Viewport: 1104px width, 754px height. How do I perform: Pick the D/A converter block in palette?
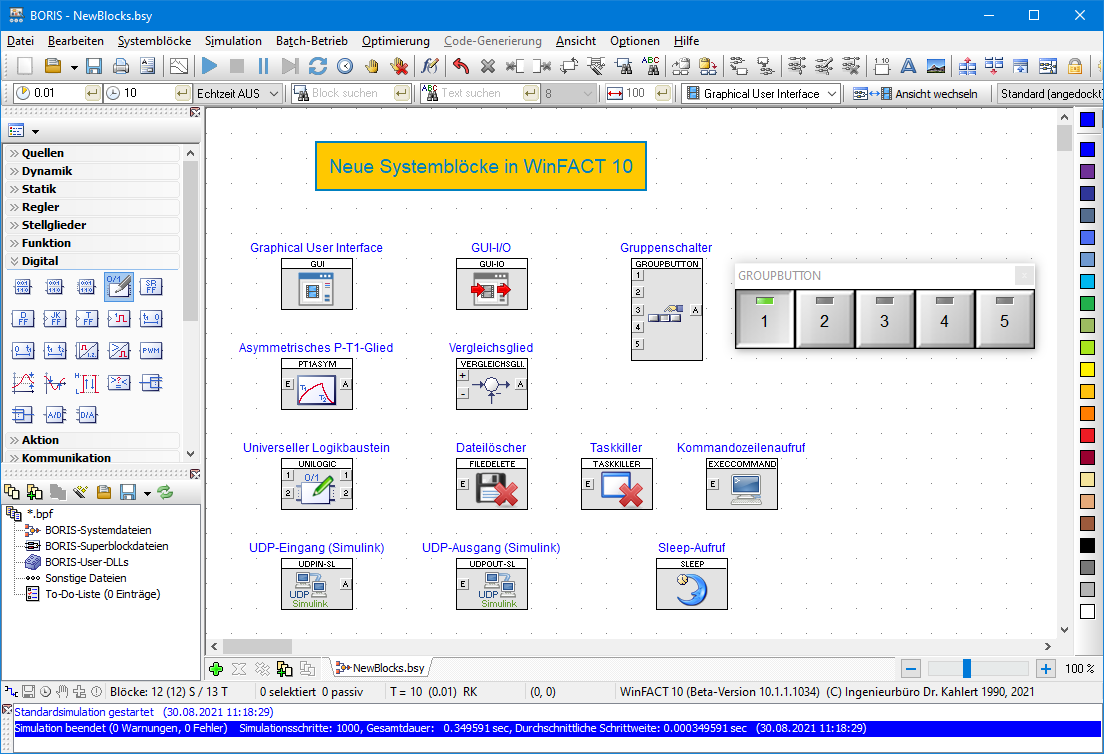click(87, 415)
